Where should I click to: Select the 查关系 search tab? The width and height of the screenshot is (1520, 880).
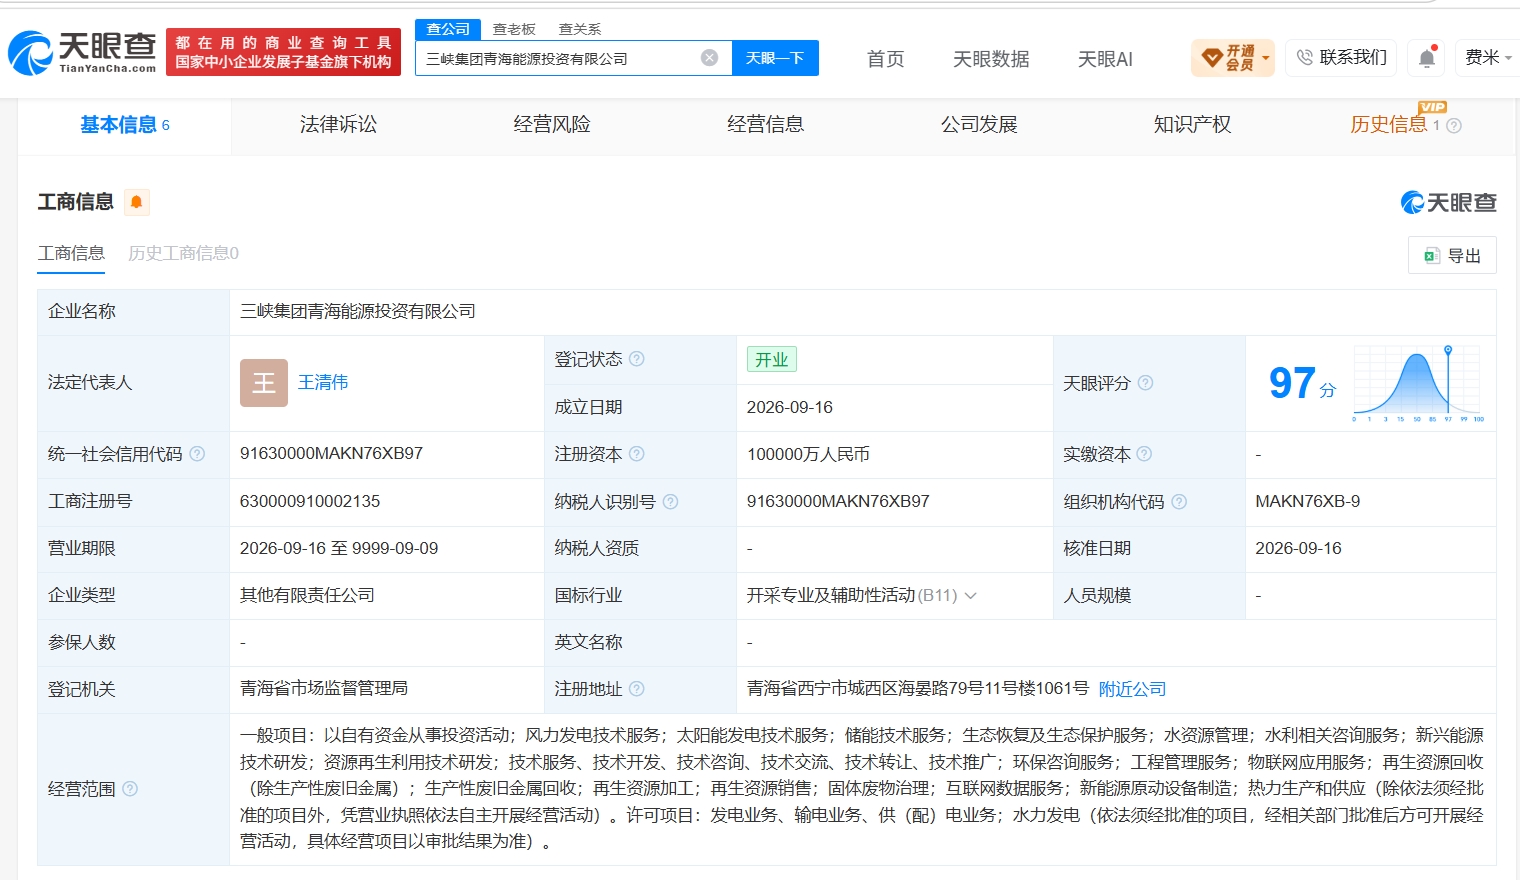coord(580,29)
